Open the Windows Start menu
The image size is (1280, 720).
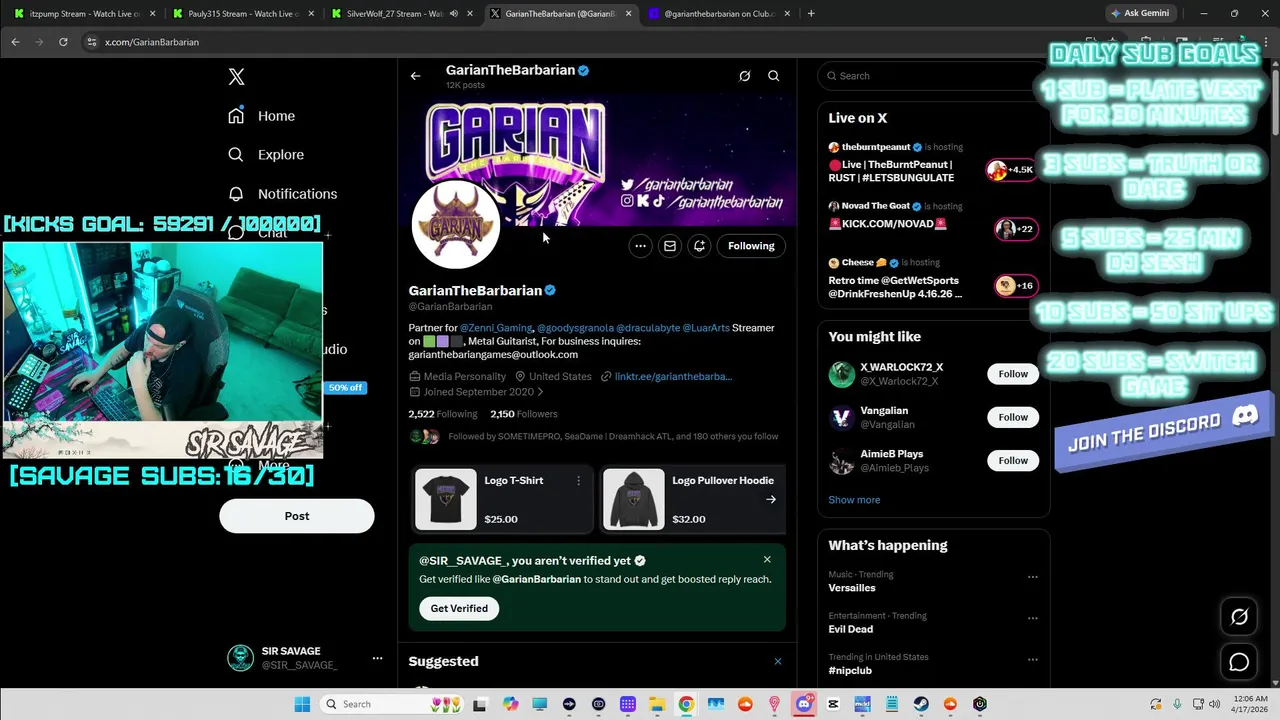tap(302, 704)
